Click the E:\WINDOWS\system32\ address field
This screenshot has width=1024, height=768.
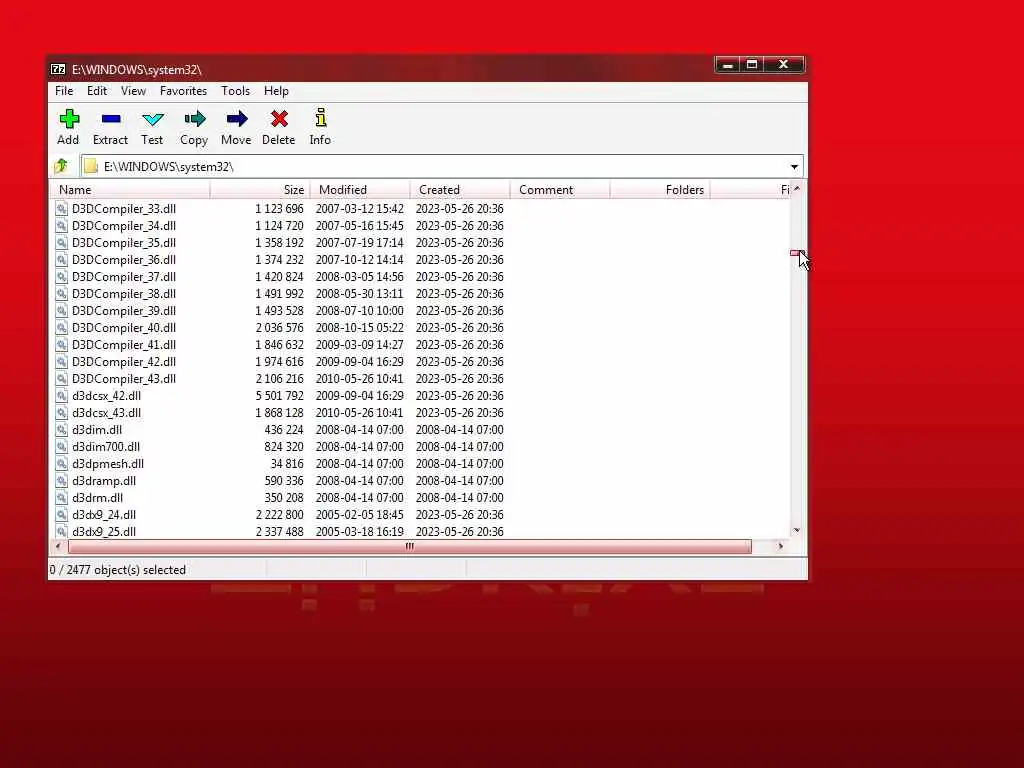442,167
